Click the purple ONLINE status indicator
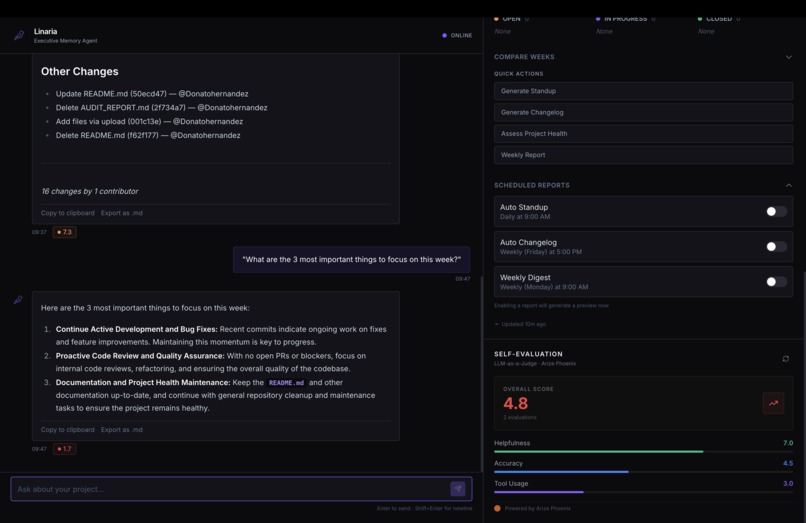The image size is (806, 523). tap(457, 35)
